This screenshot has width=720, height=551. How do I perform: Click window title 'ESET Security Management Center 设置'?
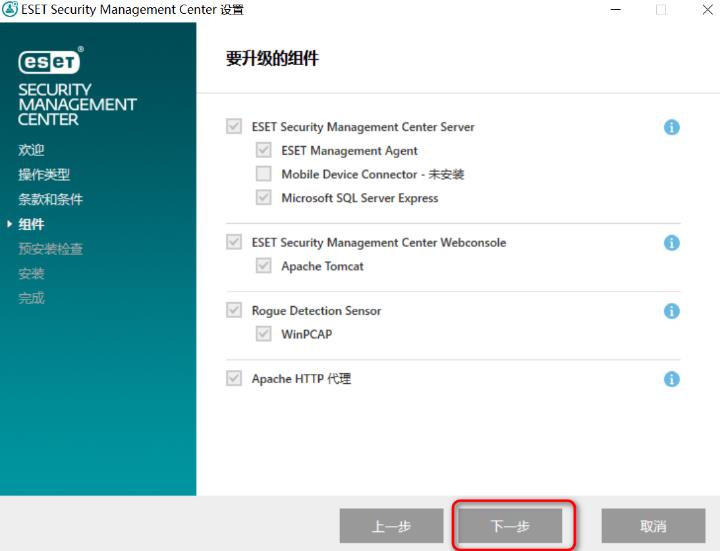coord(132,10)
